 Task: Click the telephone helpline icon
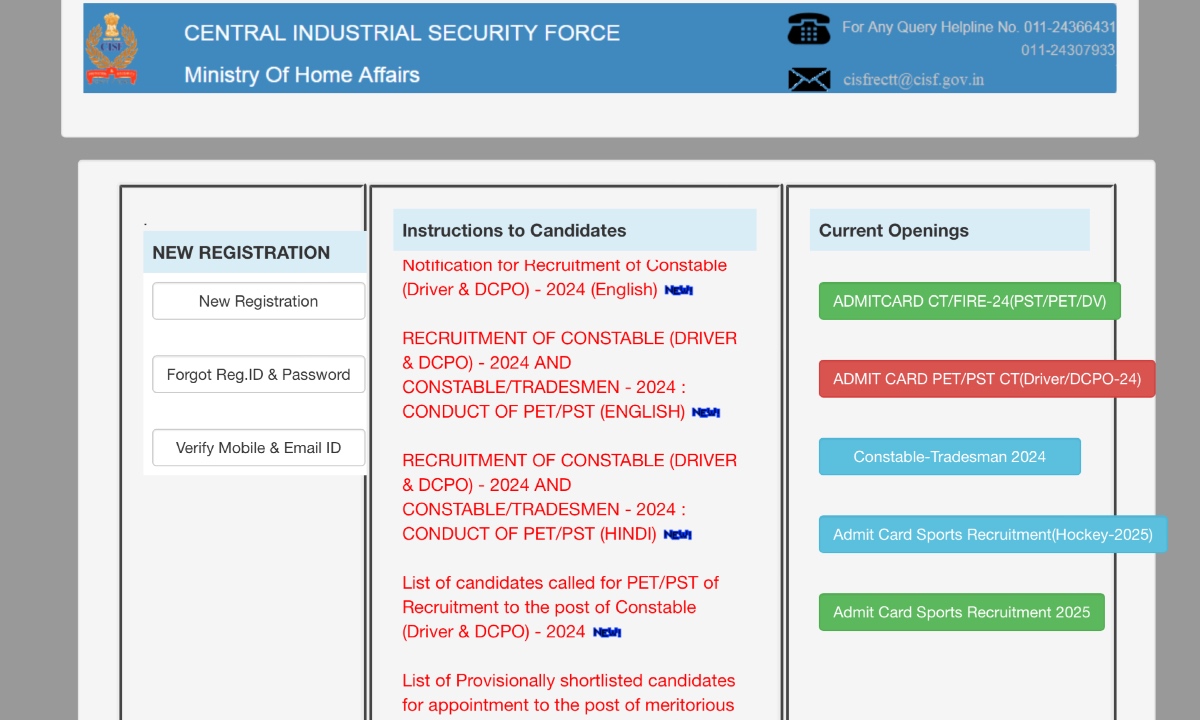click(x=809, y=29)
